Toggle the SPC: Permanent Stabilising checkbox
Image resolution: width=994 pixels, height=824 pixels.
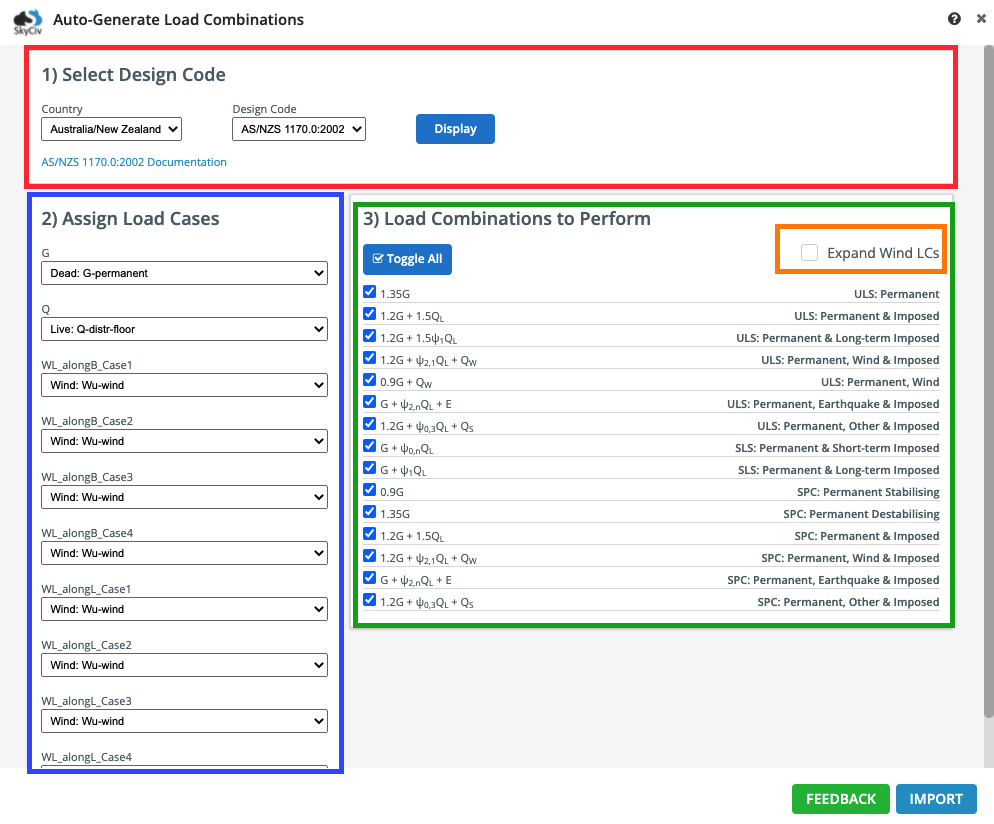[370, 490]
